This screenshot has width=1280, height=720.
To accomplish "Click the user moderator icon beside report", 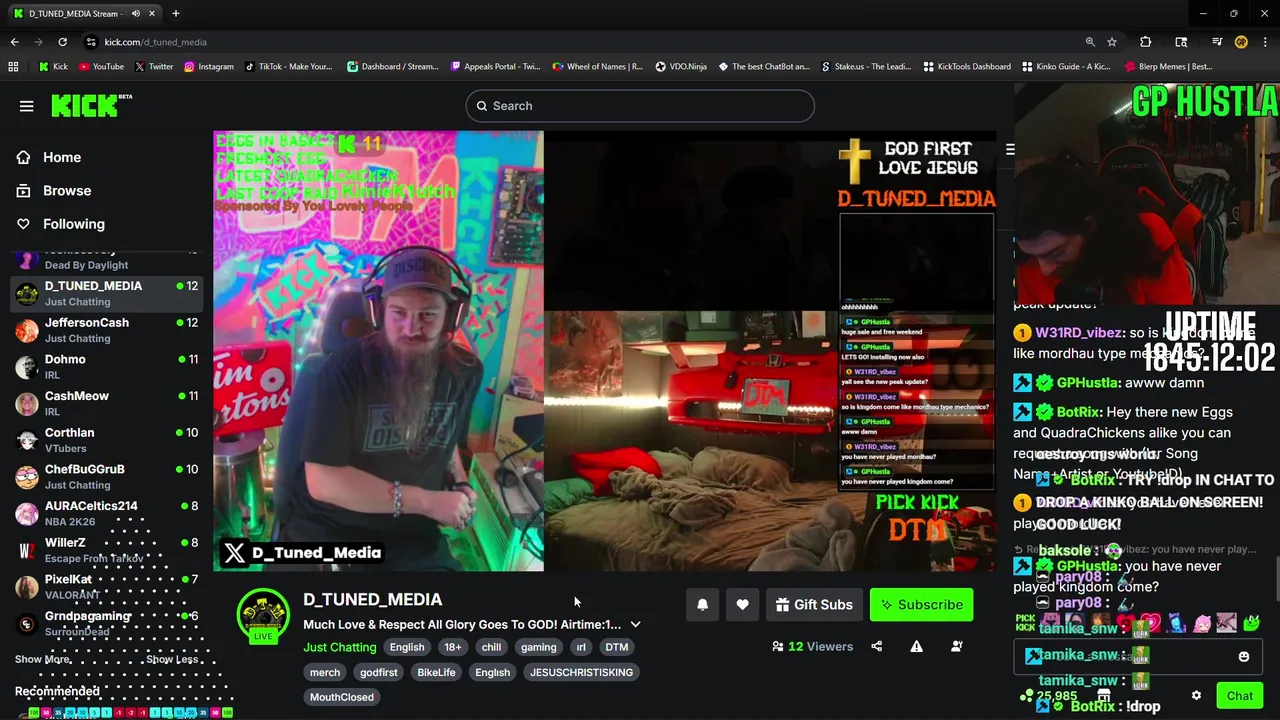I will pyautogui.click(x=956, y=646).
